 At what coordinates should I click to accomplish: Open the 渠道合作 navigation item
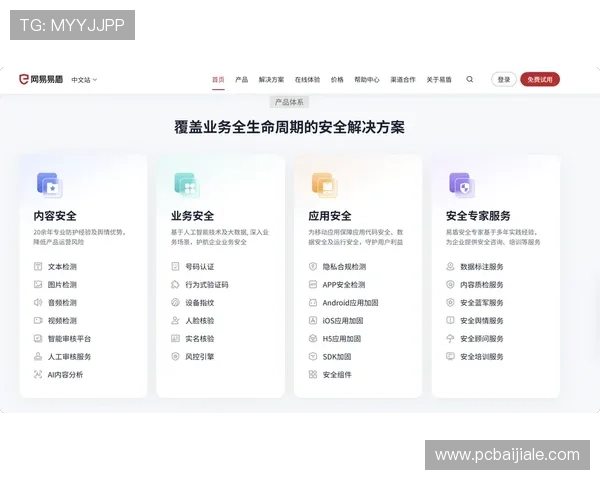(x=403, y=80)
